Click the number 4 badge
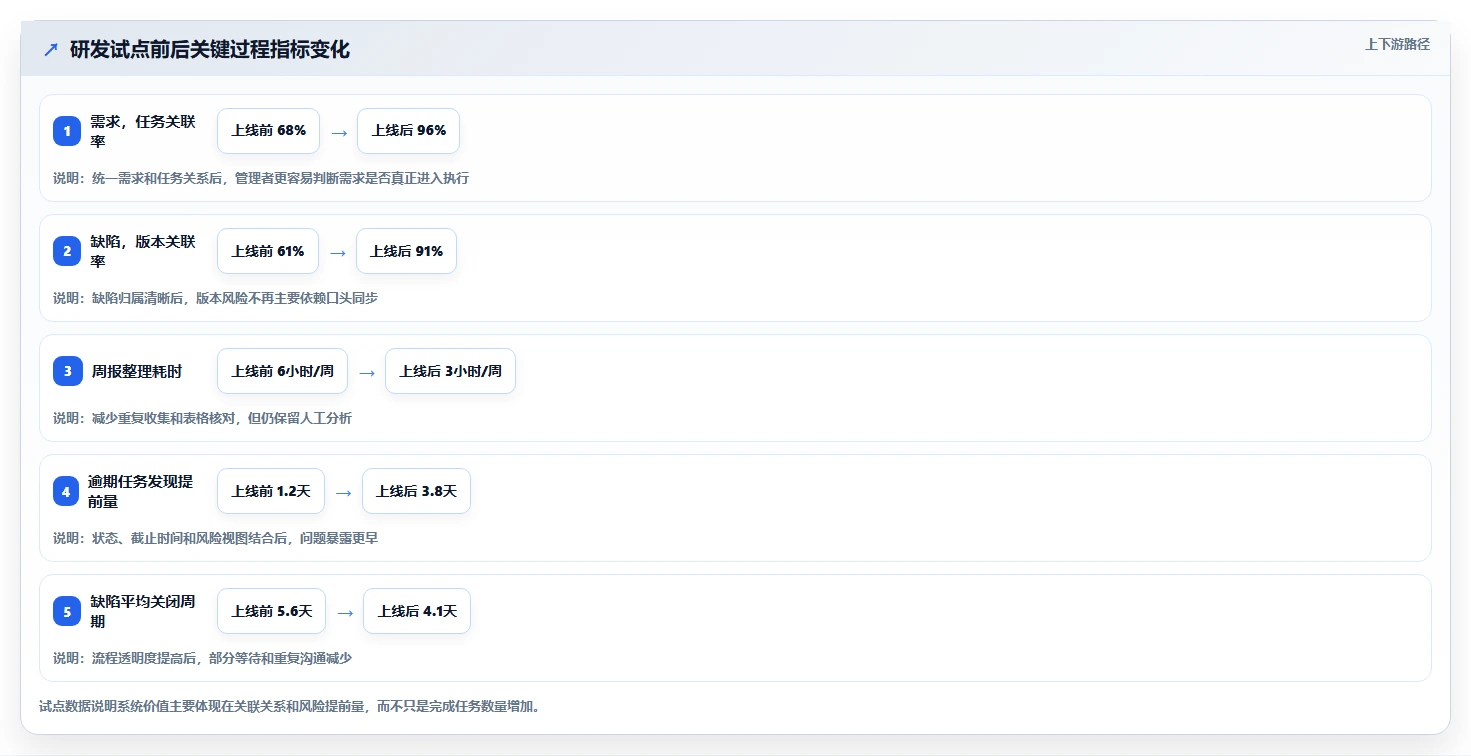1471x756 pixels. coord(67,491)
